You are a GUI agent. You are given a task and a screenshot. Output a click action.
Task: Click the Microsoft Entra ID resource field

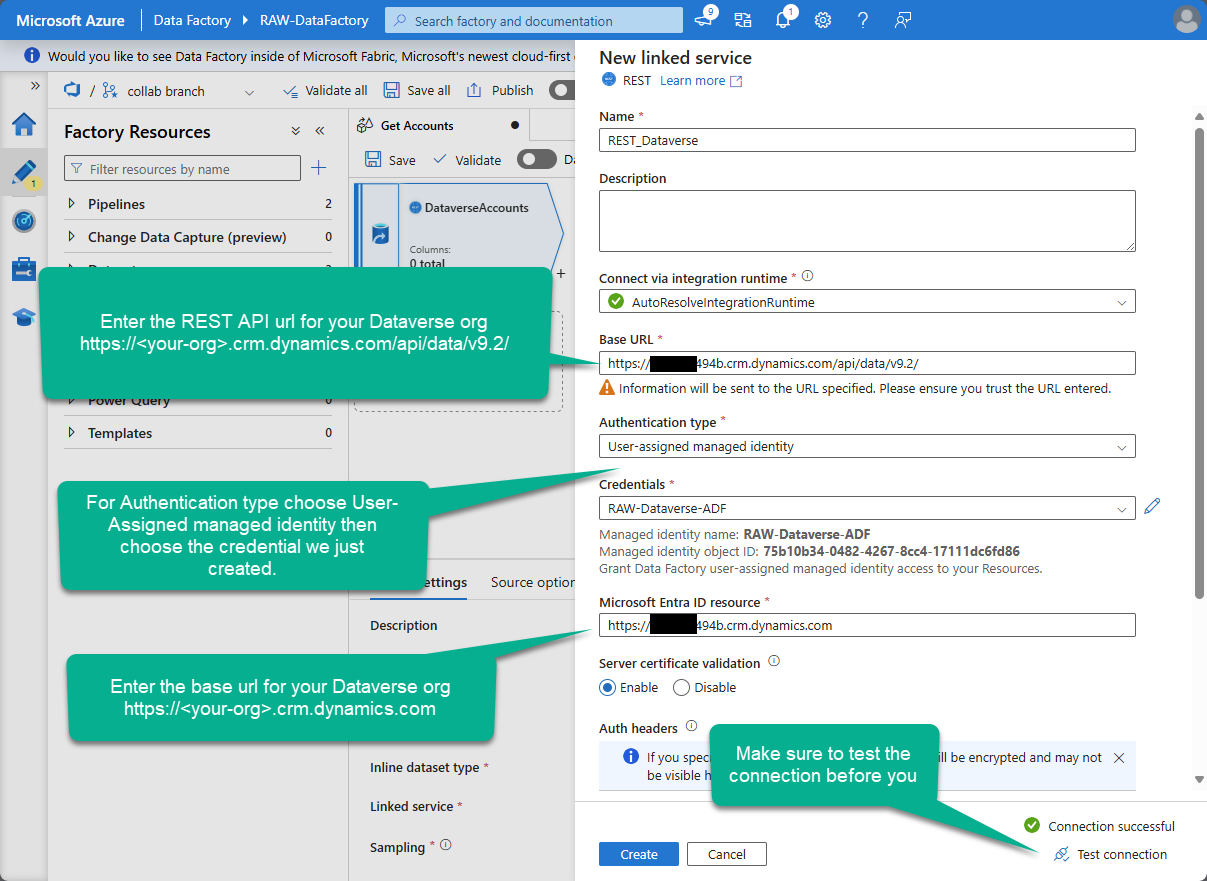pyautogui.click(x=867, y=625)
